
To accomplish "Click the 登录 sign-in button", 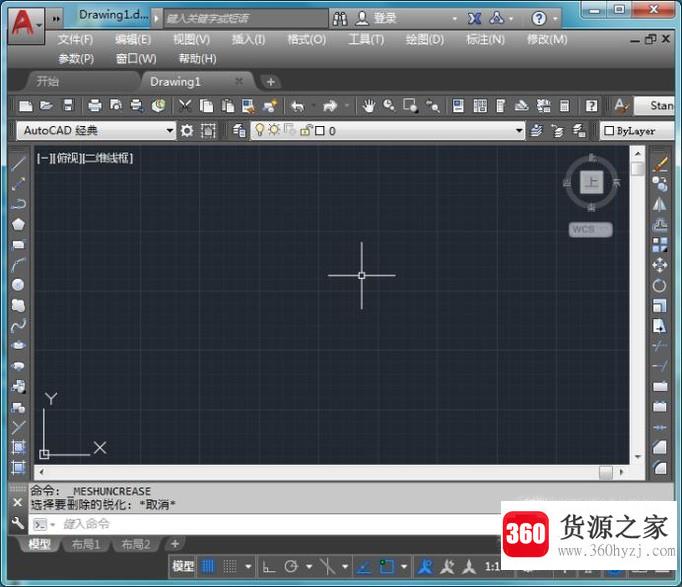I will coord(376,18).
